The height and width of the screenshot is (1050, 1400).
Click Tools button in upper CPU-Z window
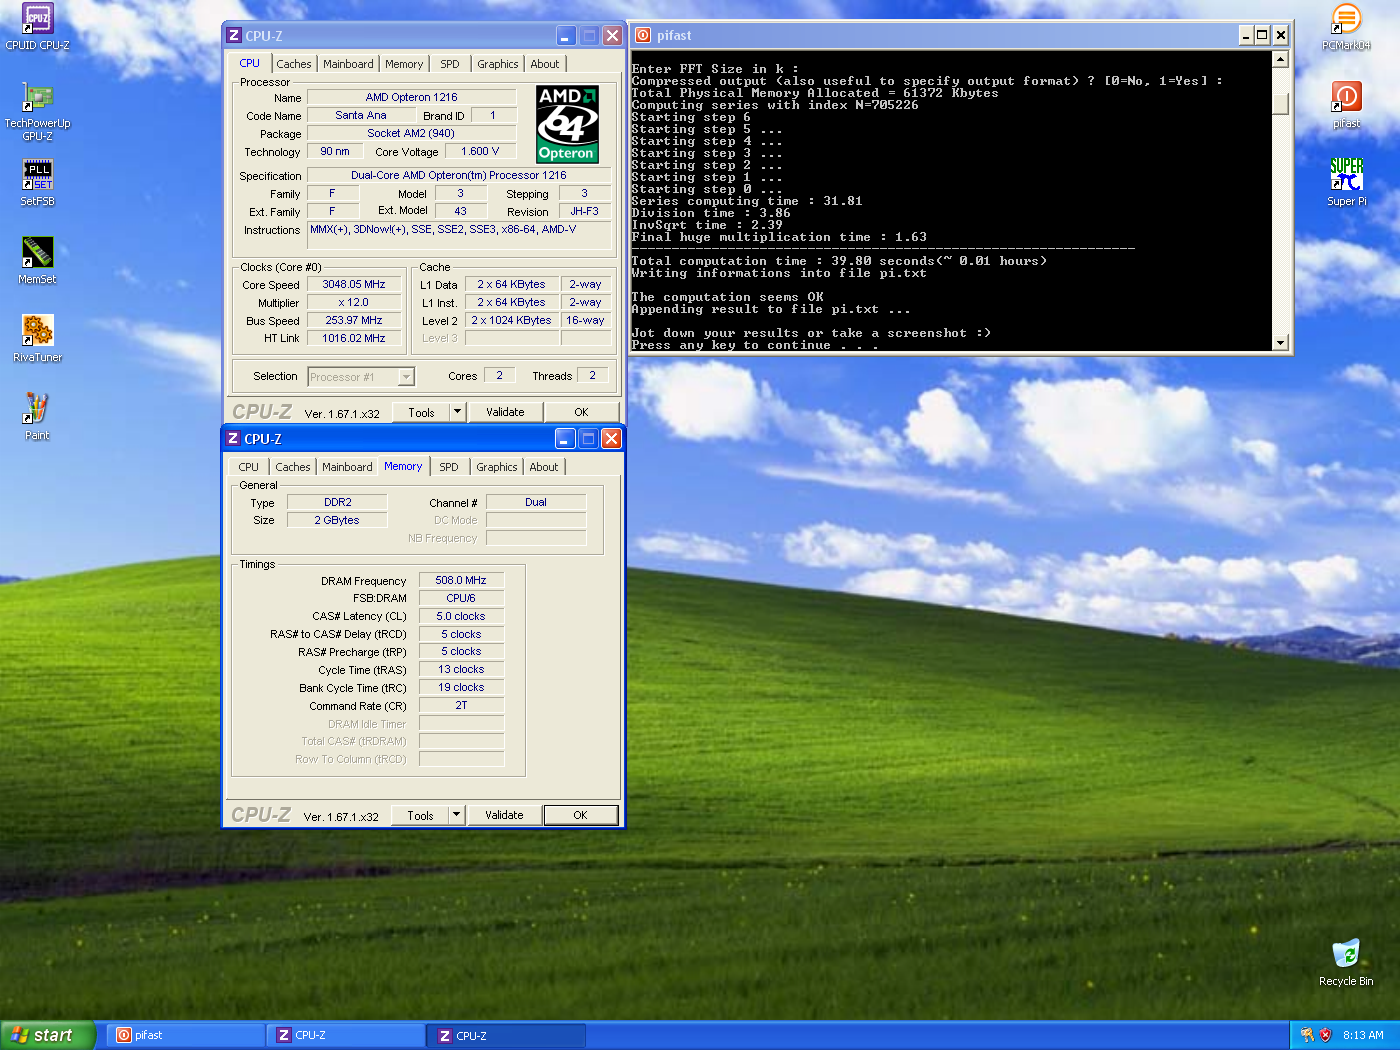[x=421, y=412]
